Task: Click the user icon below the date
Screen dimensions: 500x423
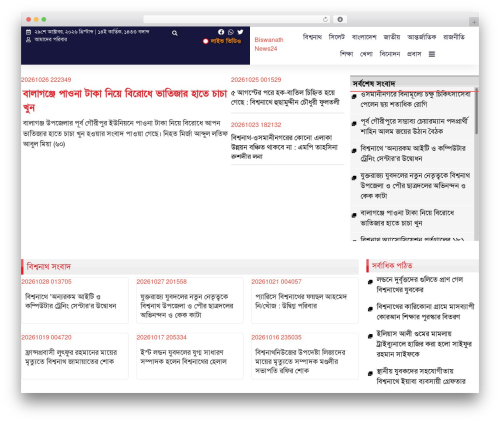Action: point(29,39)
